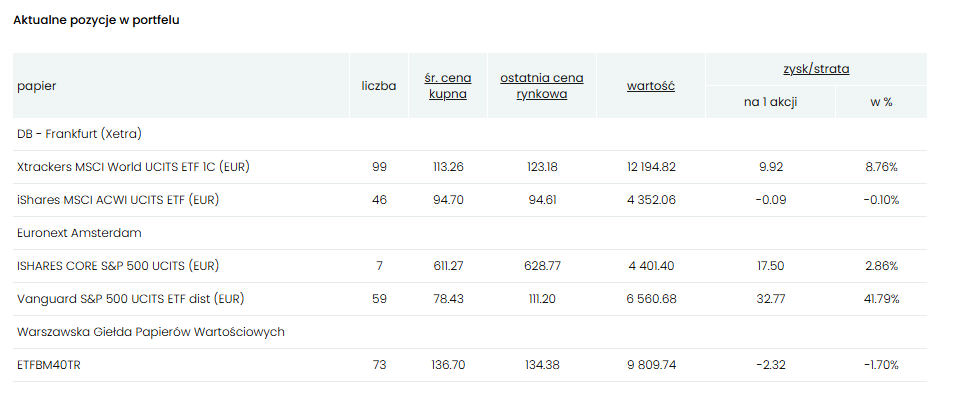Screen dimensions: 958x406
Task: Open ISHARES CORE S&P 500 UCITS position
Action: coord(118,266)
